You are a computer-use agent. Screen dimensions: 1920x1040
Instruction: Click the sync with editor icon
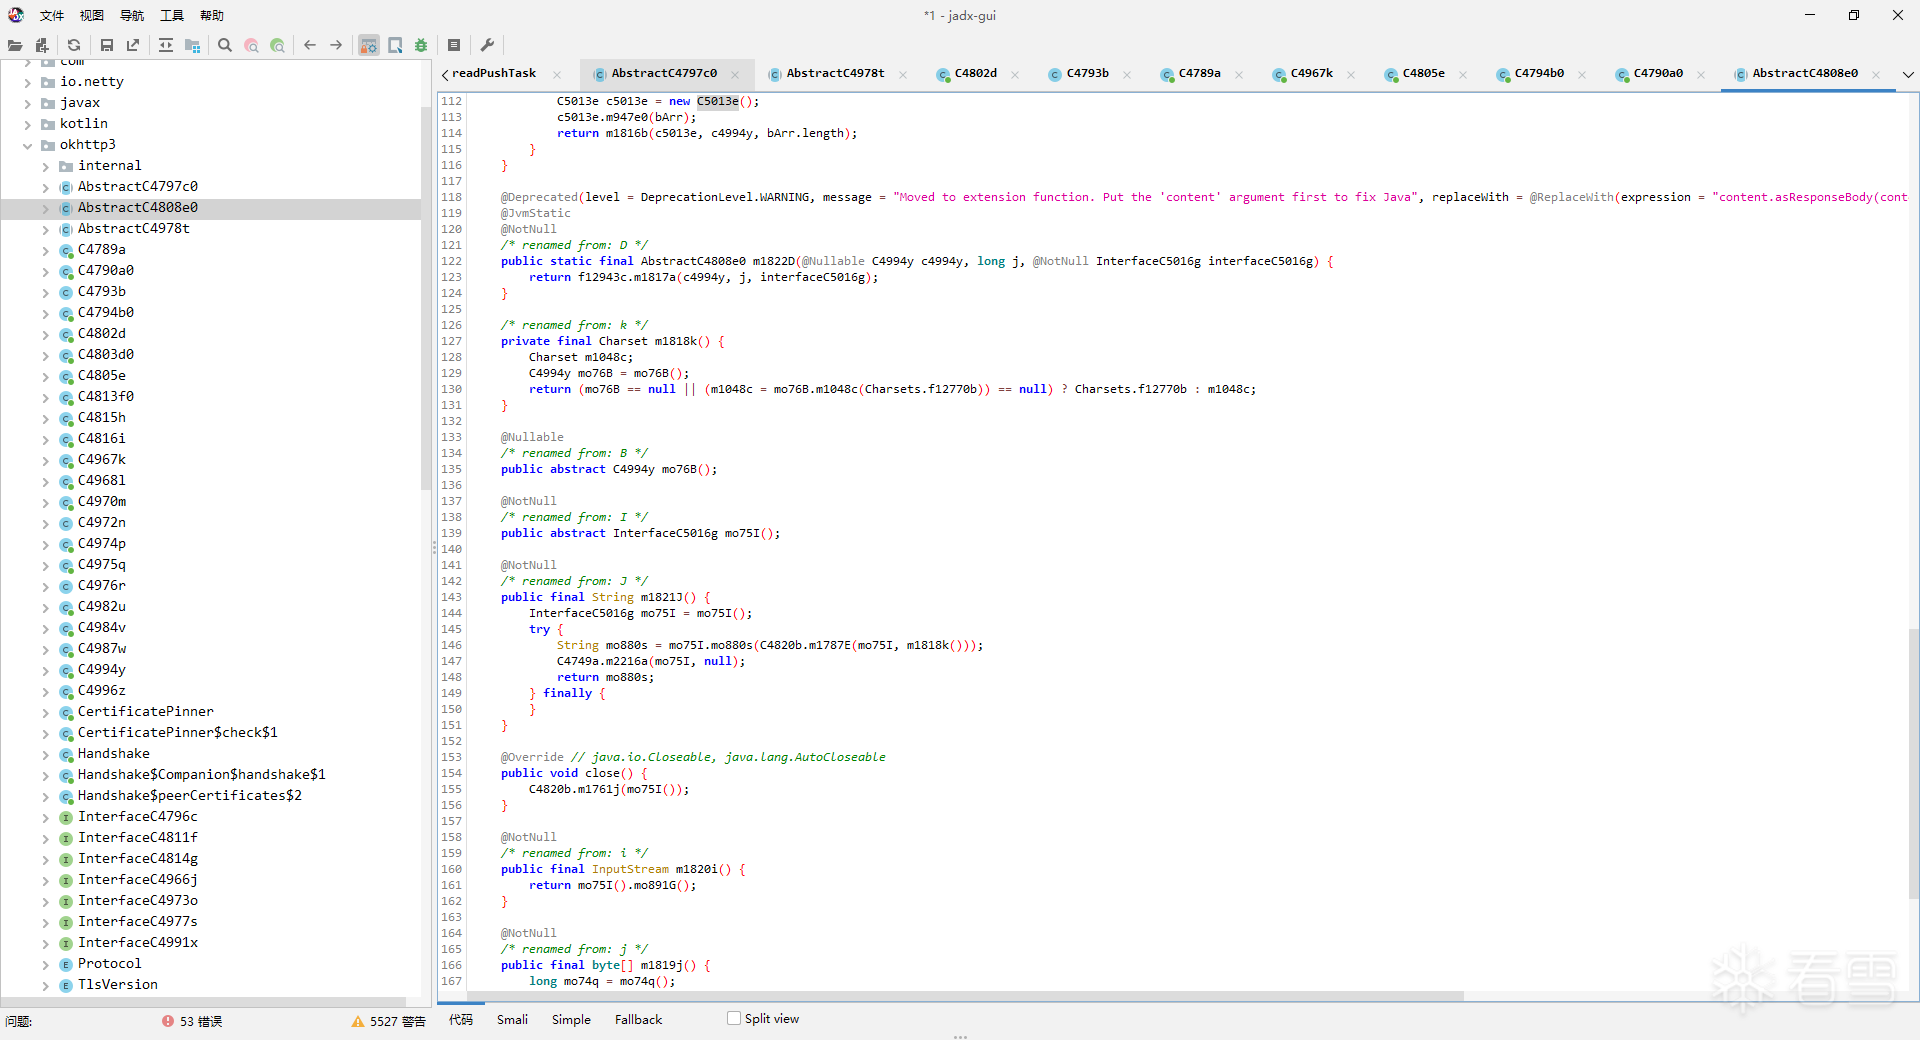click(166, 45)
